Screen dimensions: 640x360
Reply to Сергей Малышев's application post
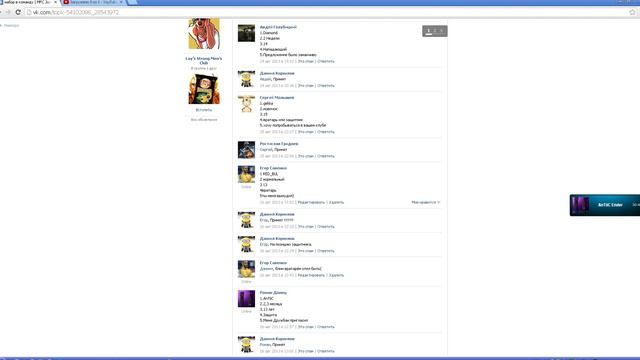326,132
